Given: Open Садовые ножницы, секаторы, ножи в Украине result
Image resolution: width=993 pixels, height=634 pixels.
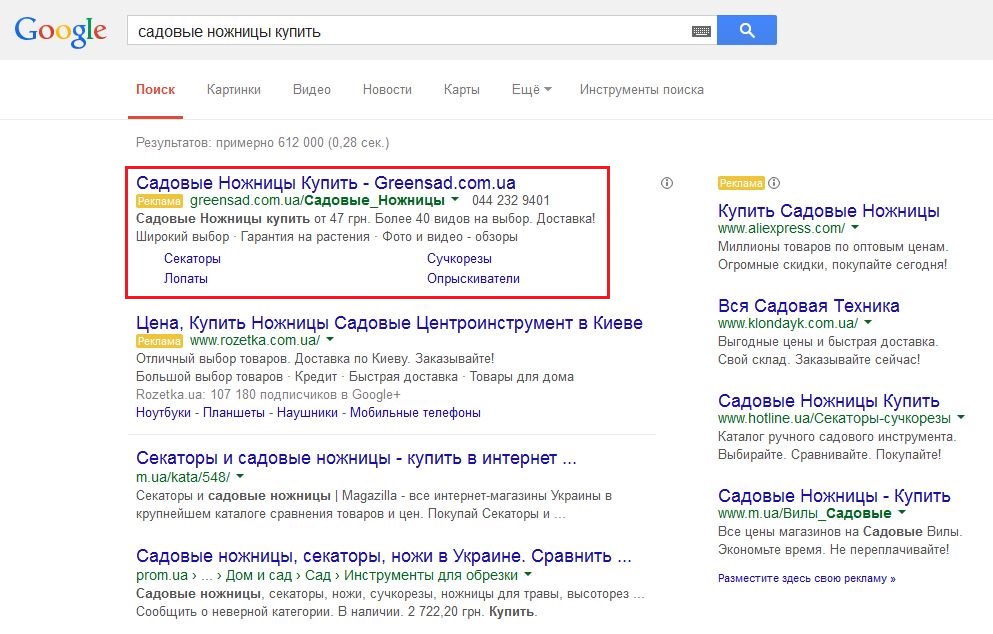Looking at the screenshot, I should (x=384, y=556).
